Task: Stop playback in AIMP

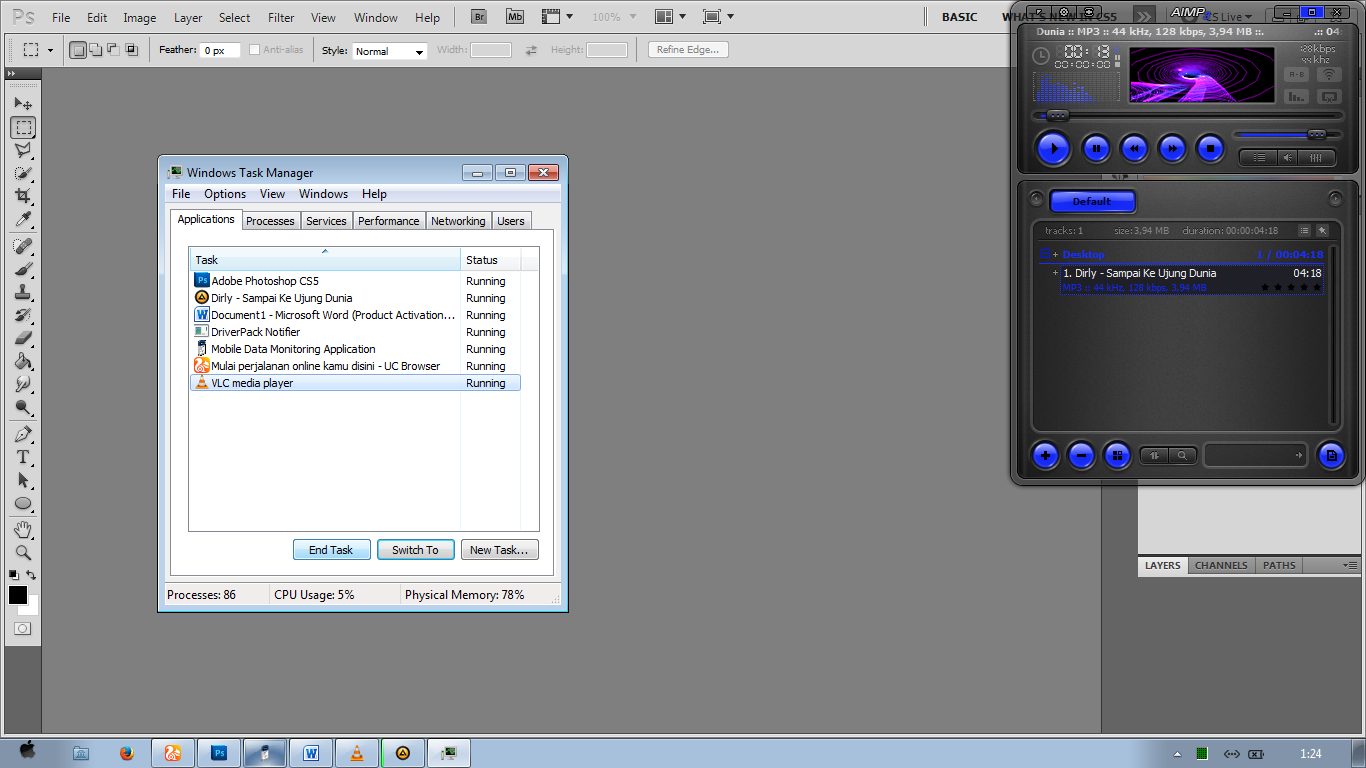Action: 1210,149
